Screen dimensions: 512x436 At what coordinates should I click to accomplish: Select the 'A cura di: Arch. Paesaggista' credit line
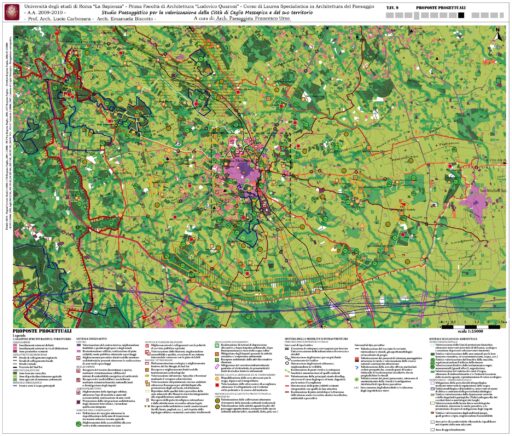242,19
